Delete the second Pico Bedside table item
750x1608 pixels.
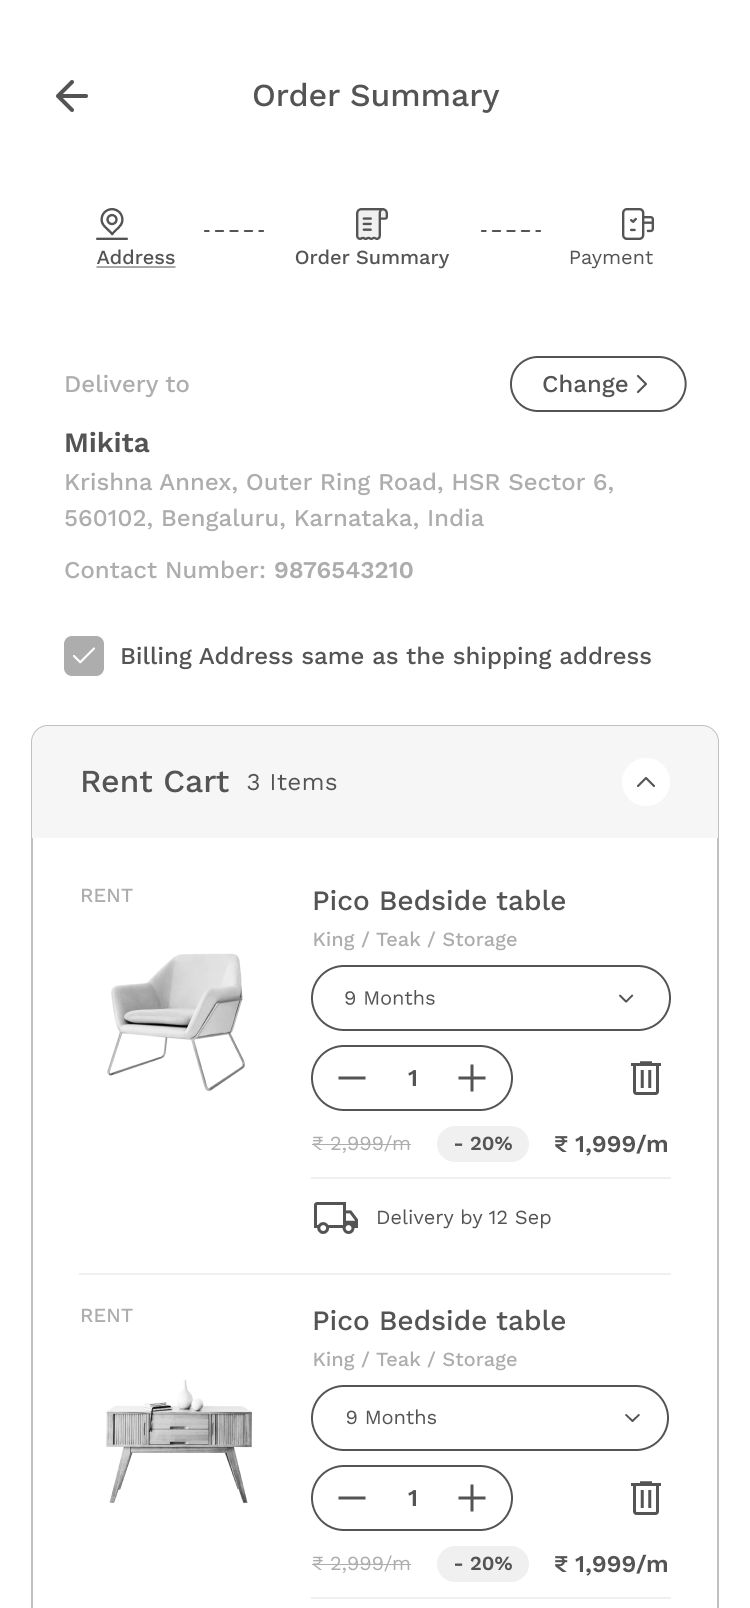(645, 1498)
